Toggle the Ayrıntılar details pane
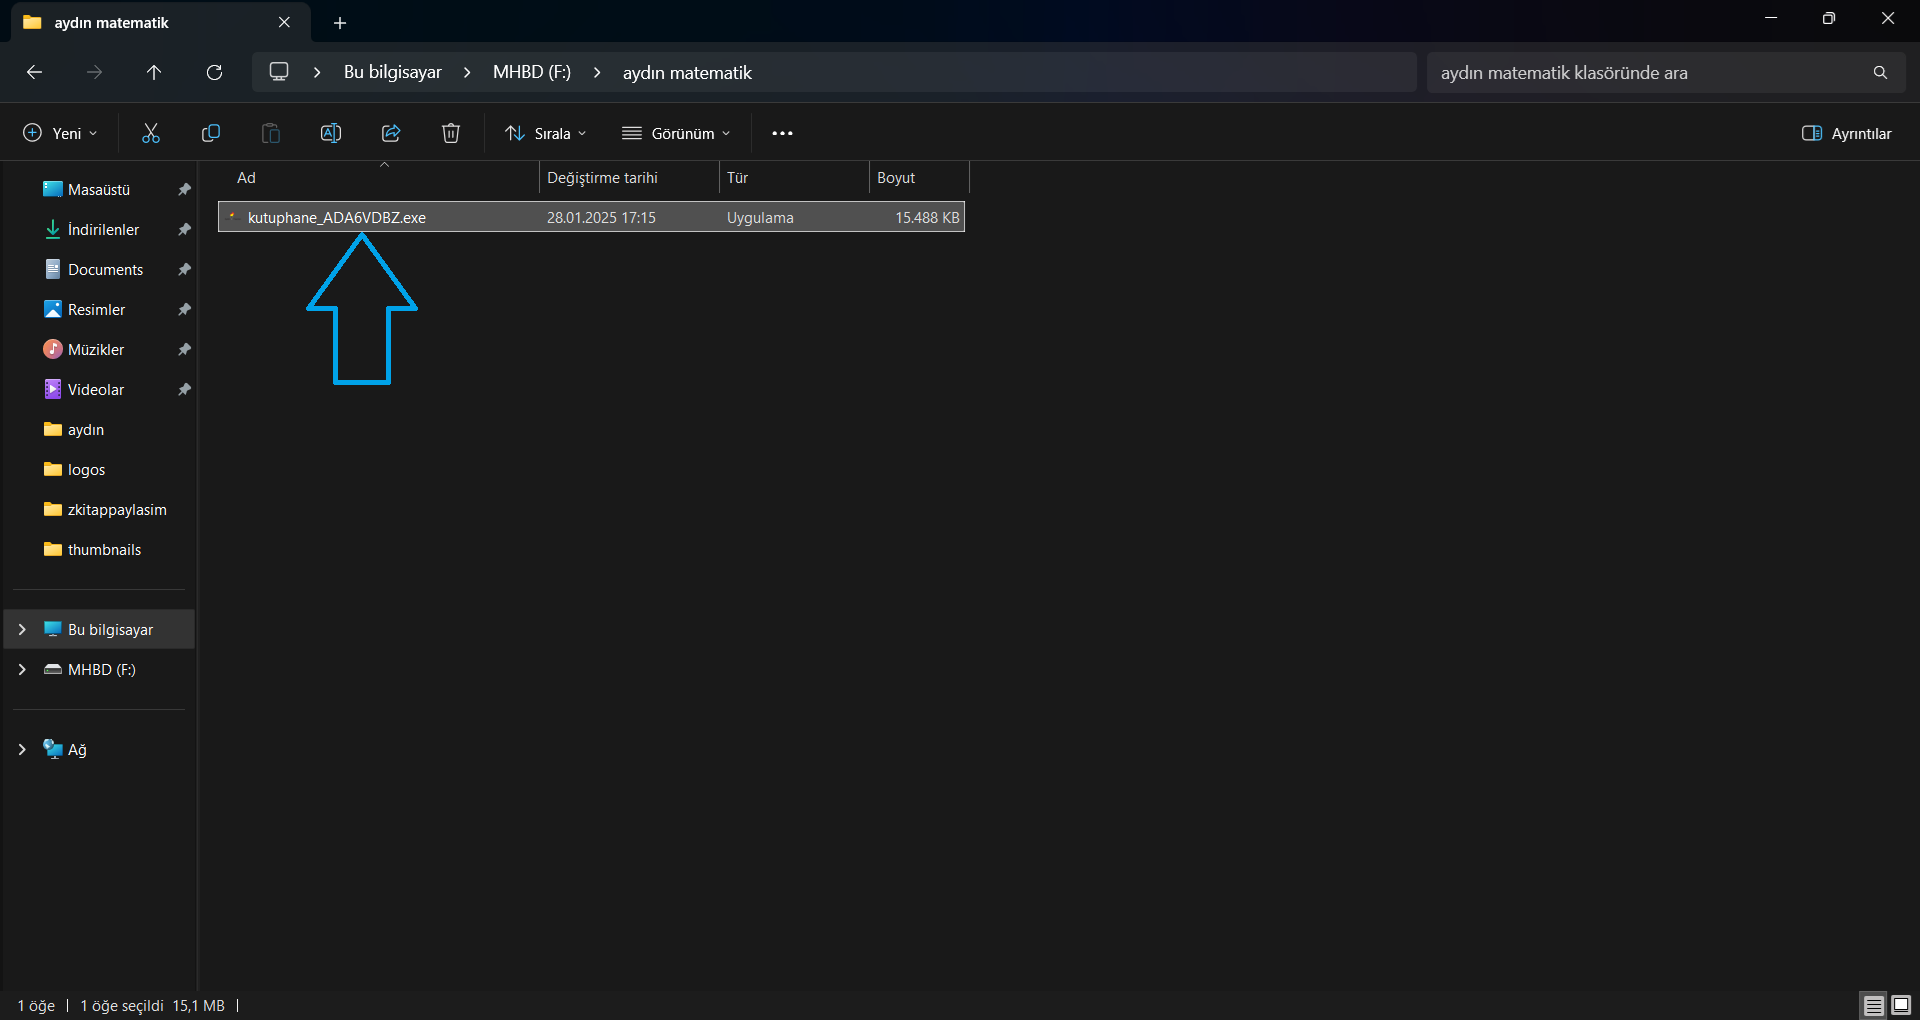This screenshot has width=1920, height=1020. (x=1847, y=133)
